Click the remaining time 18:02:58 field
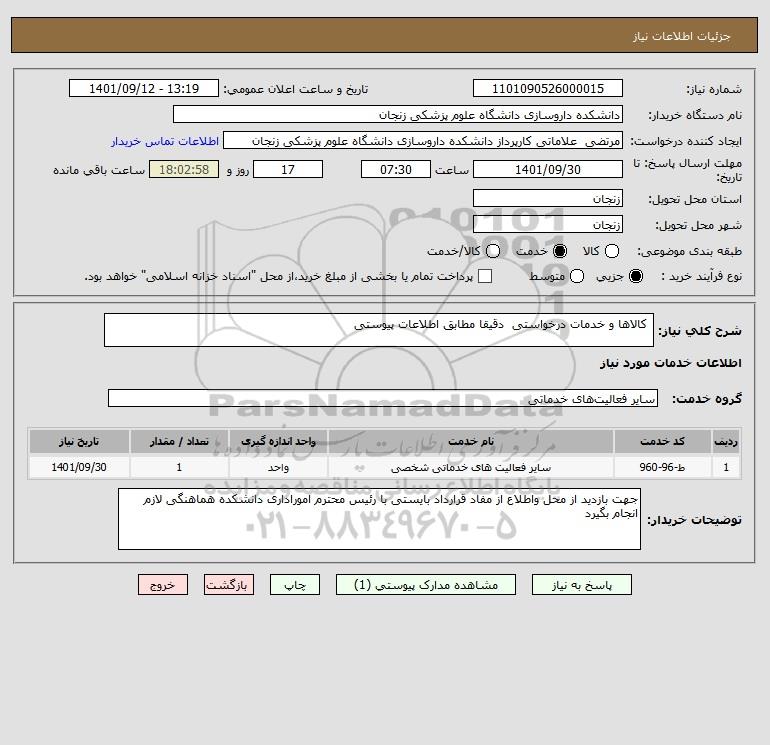 point(184,169)
